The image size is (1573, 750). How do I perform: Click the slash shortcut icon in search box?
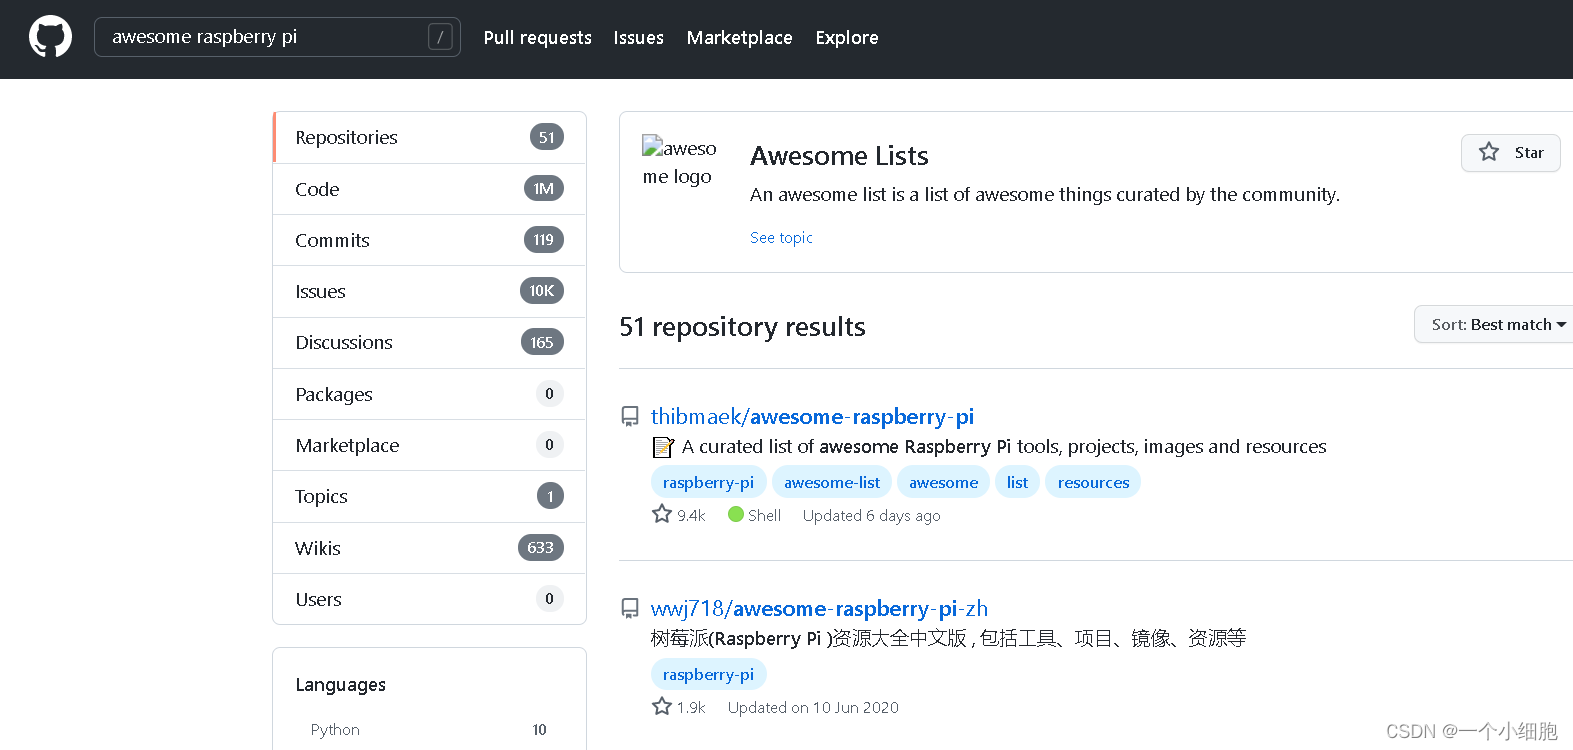point(440,37)
